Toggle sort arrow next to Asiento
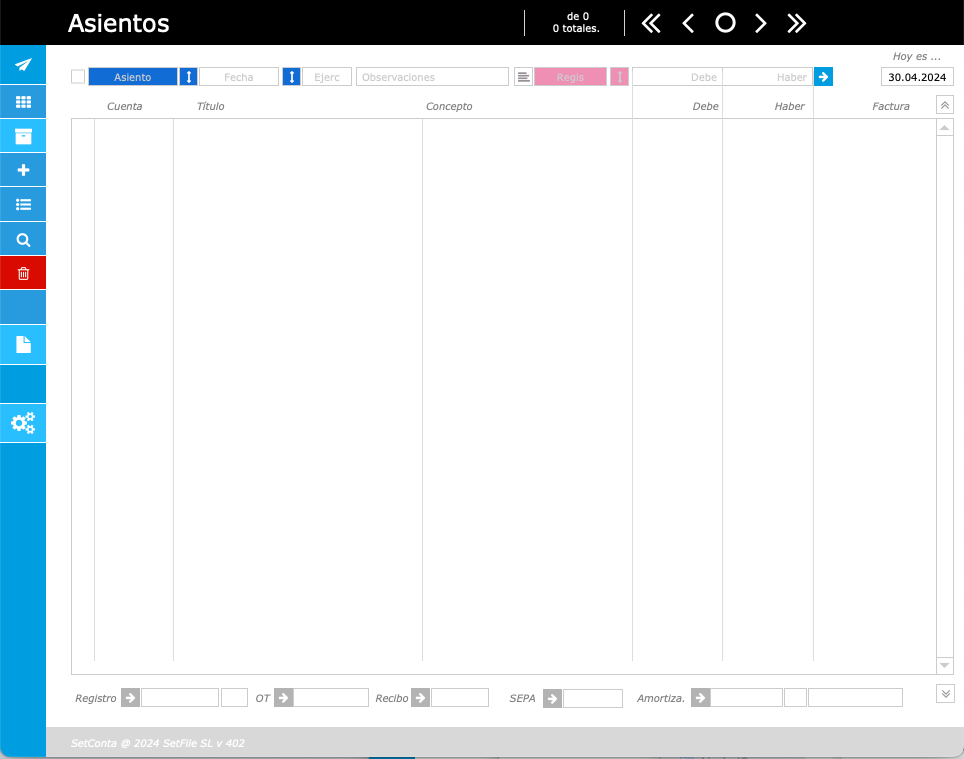This screenshot has height=759, width=964. [189, 77]
